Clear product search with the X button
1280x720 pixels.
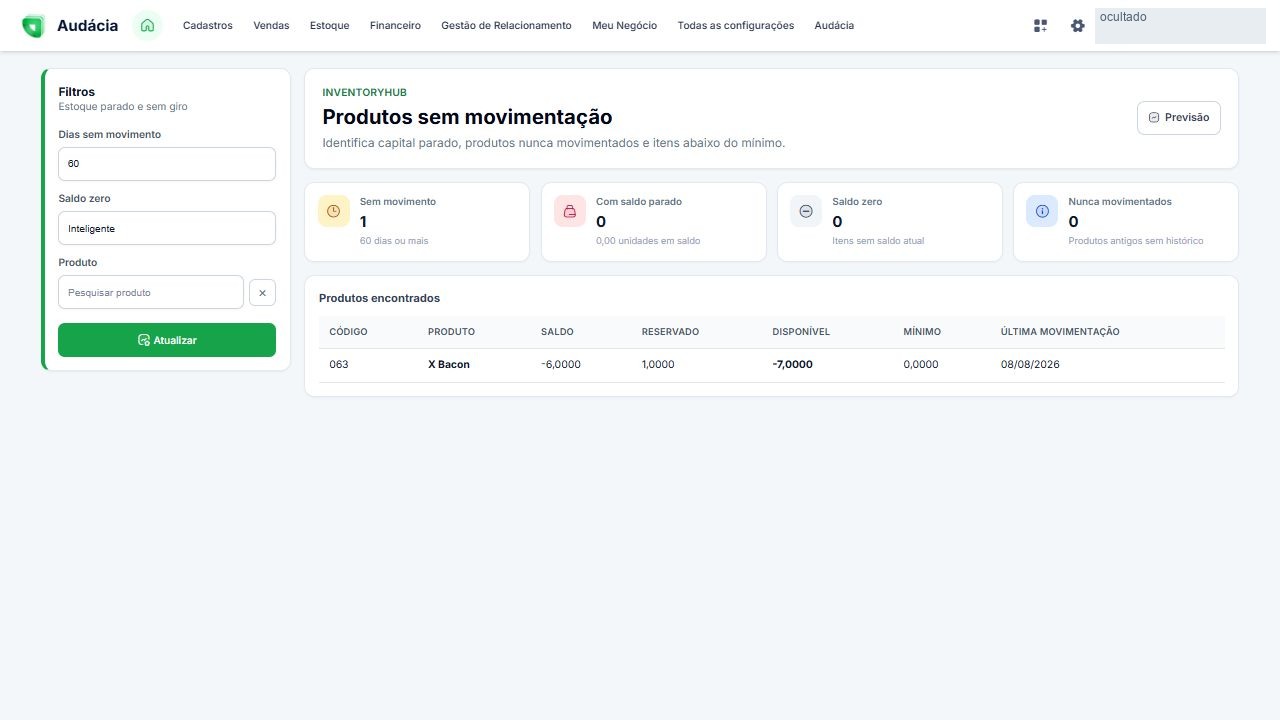click(262, 293)
